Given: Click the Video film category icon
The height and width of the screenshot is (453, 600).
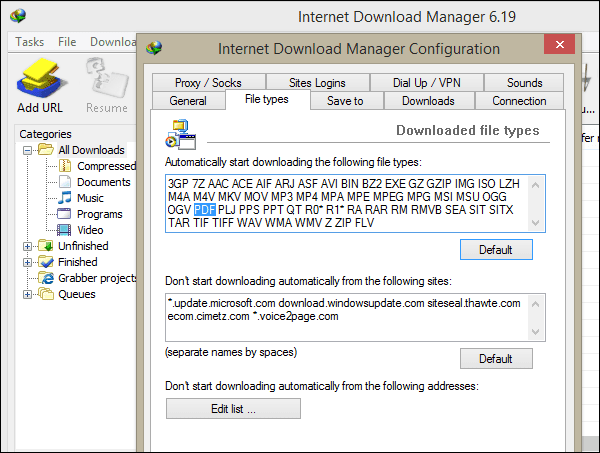Looking at the screenshot, I should pyautogui.click(x=64, y=230).
